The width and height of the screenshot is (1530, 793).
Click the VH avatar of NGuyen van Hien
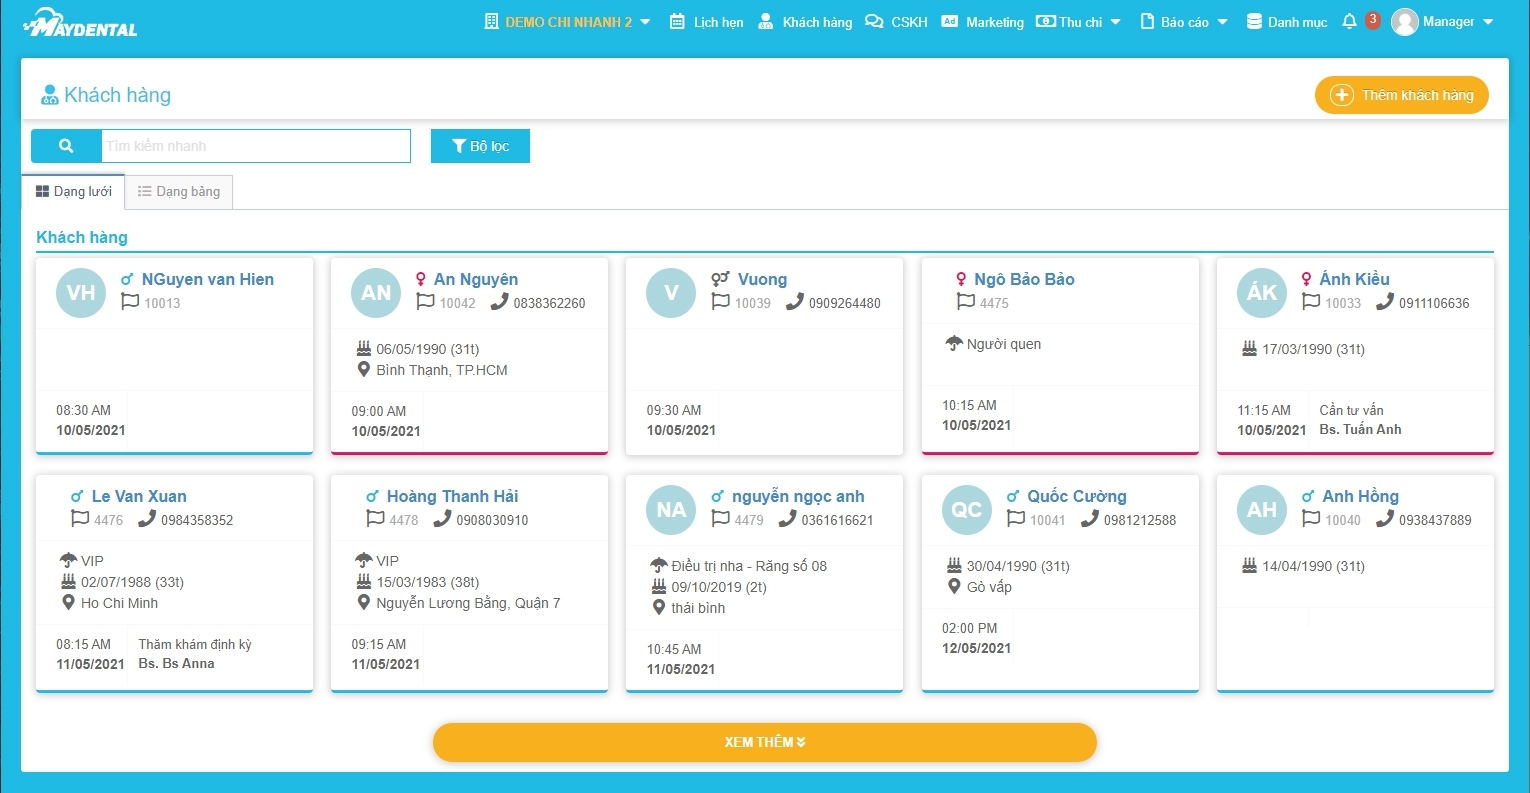click(x=81, y=293)
